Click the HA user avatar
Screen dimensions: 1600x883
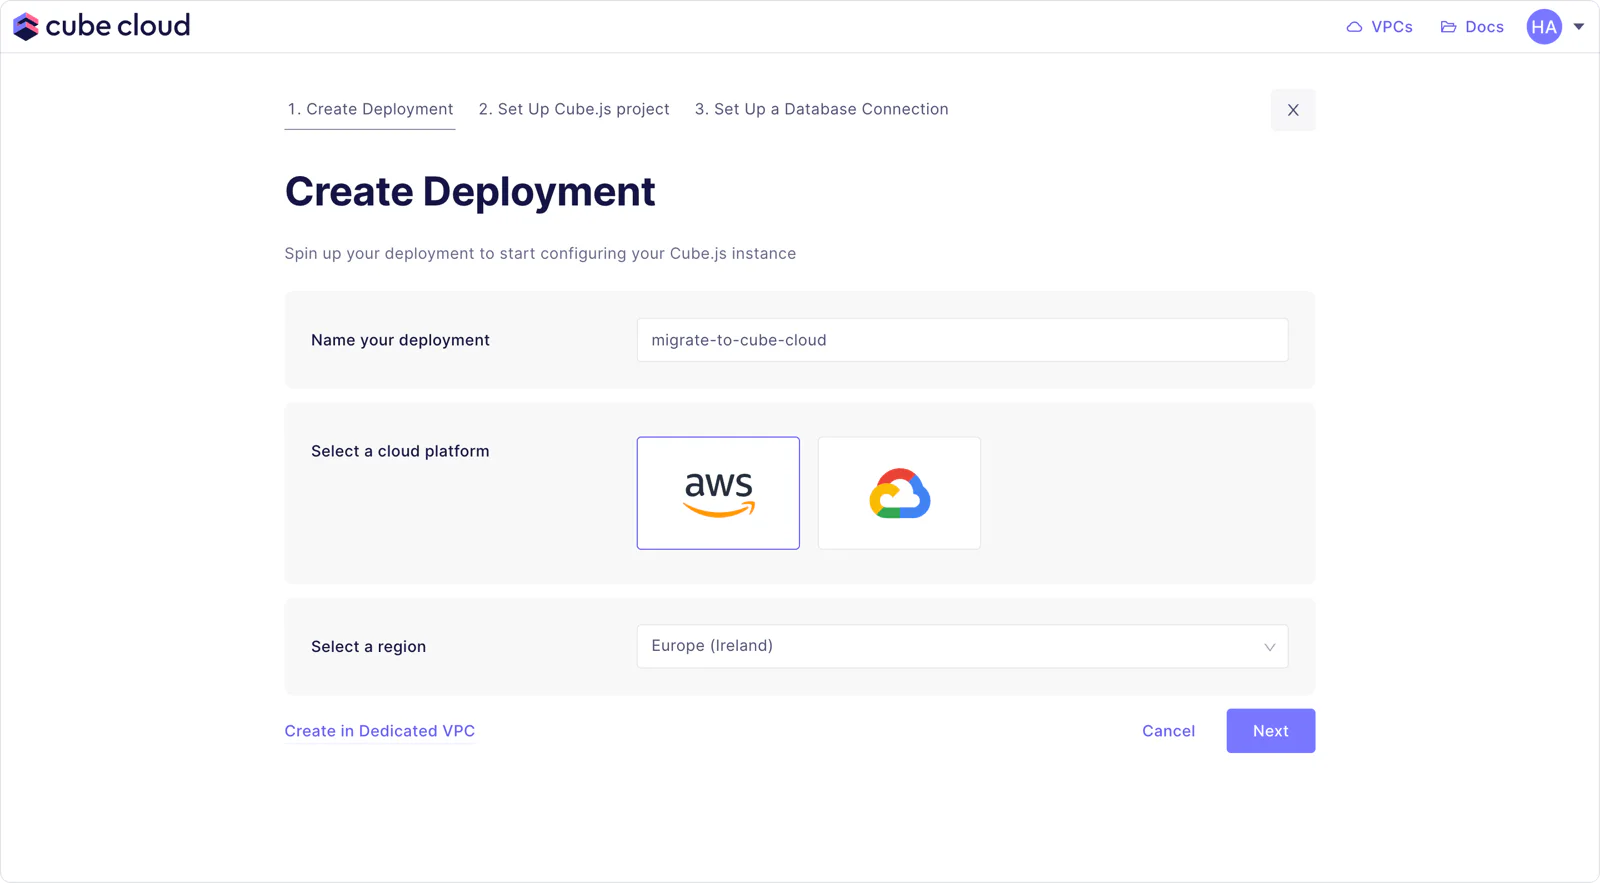(x=1544, y=27)
